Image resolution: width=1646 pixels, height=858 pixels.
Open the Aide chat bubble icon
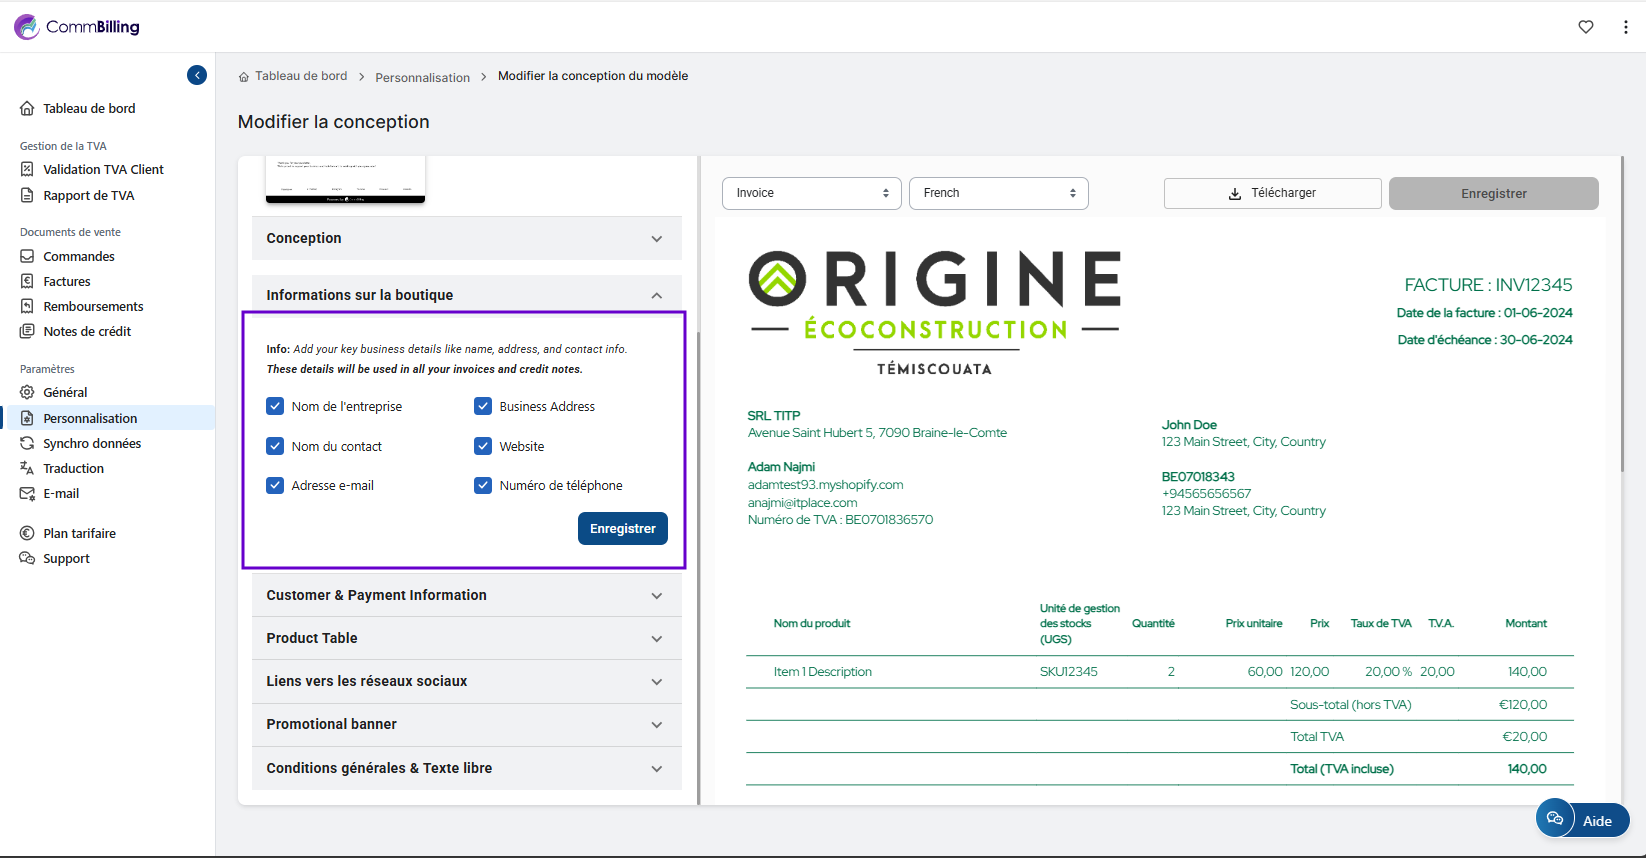pos(1555,819)
